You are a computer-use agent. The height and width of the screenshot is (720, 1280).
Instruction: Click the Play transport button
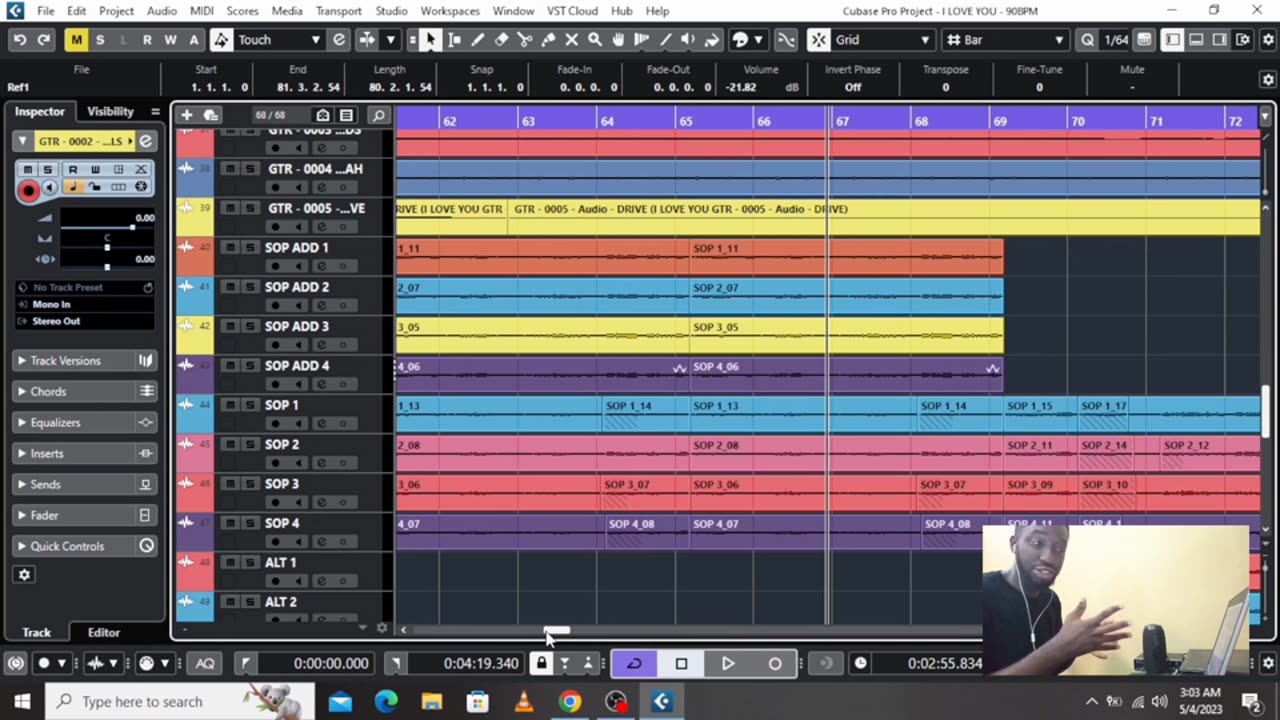click(728, 663)
